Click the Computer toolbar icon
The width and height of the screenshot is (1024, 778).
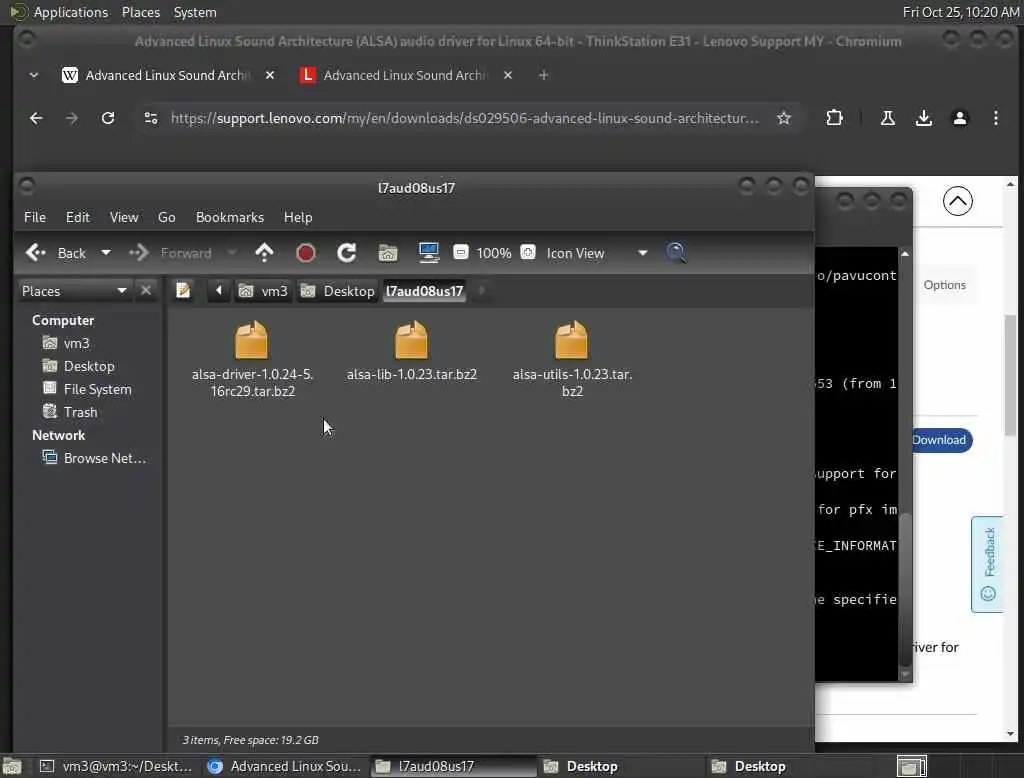429,253
